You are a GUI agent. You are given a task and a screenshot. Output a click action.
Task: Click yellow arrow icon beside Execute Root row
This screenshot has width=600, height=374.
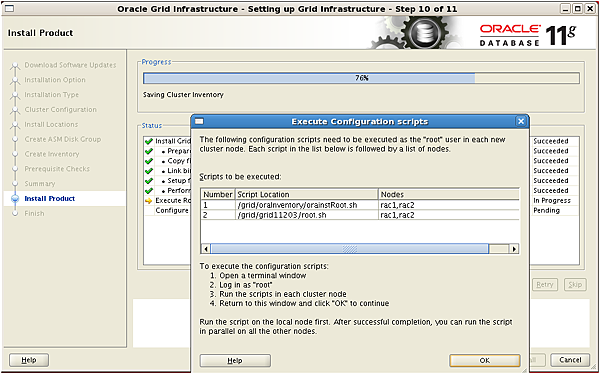[149, 201]
